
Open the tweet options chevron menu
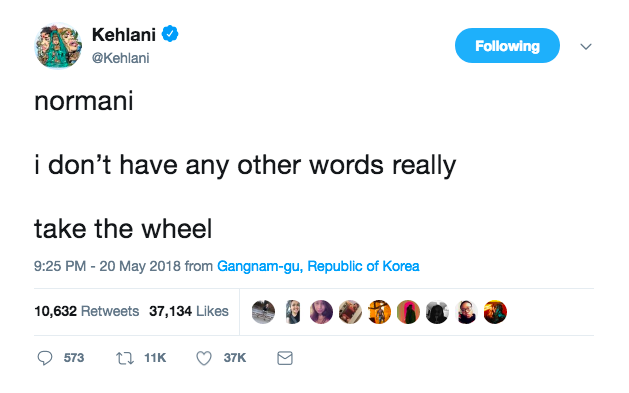point(586,47)
